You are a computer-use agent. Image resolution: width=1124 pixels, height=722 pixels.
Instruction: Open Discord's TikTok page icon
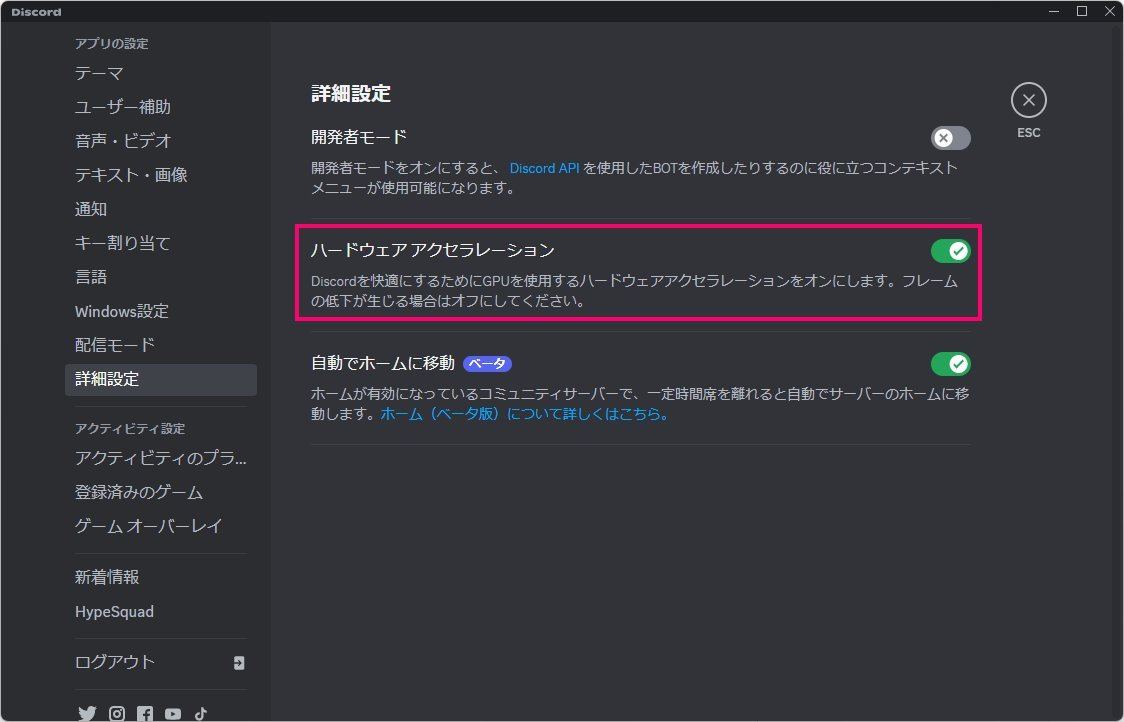pyautogui.click(x=201, y=713)
